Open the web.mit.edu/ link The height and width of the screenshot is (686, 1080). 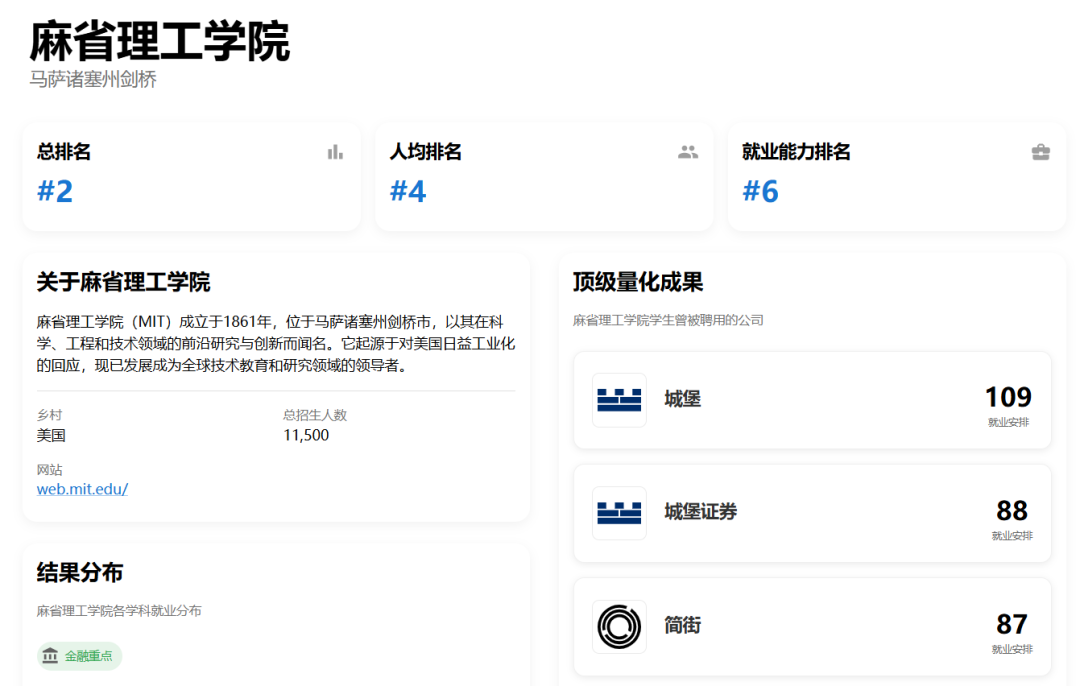[82, 489]
